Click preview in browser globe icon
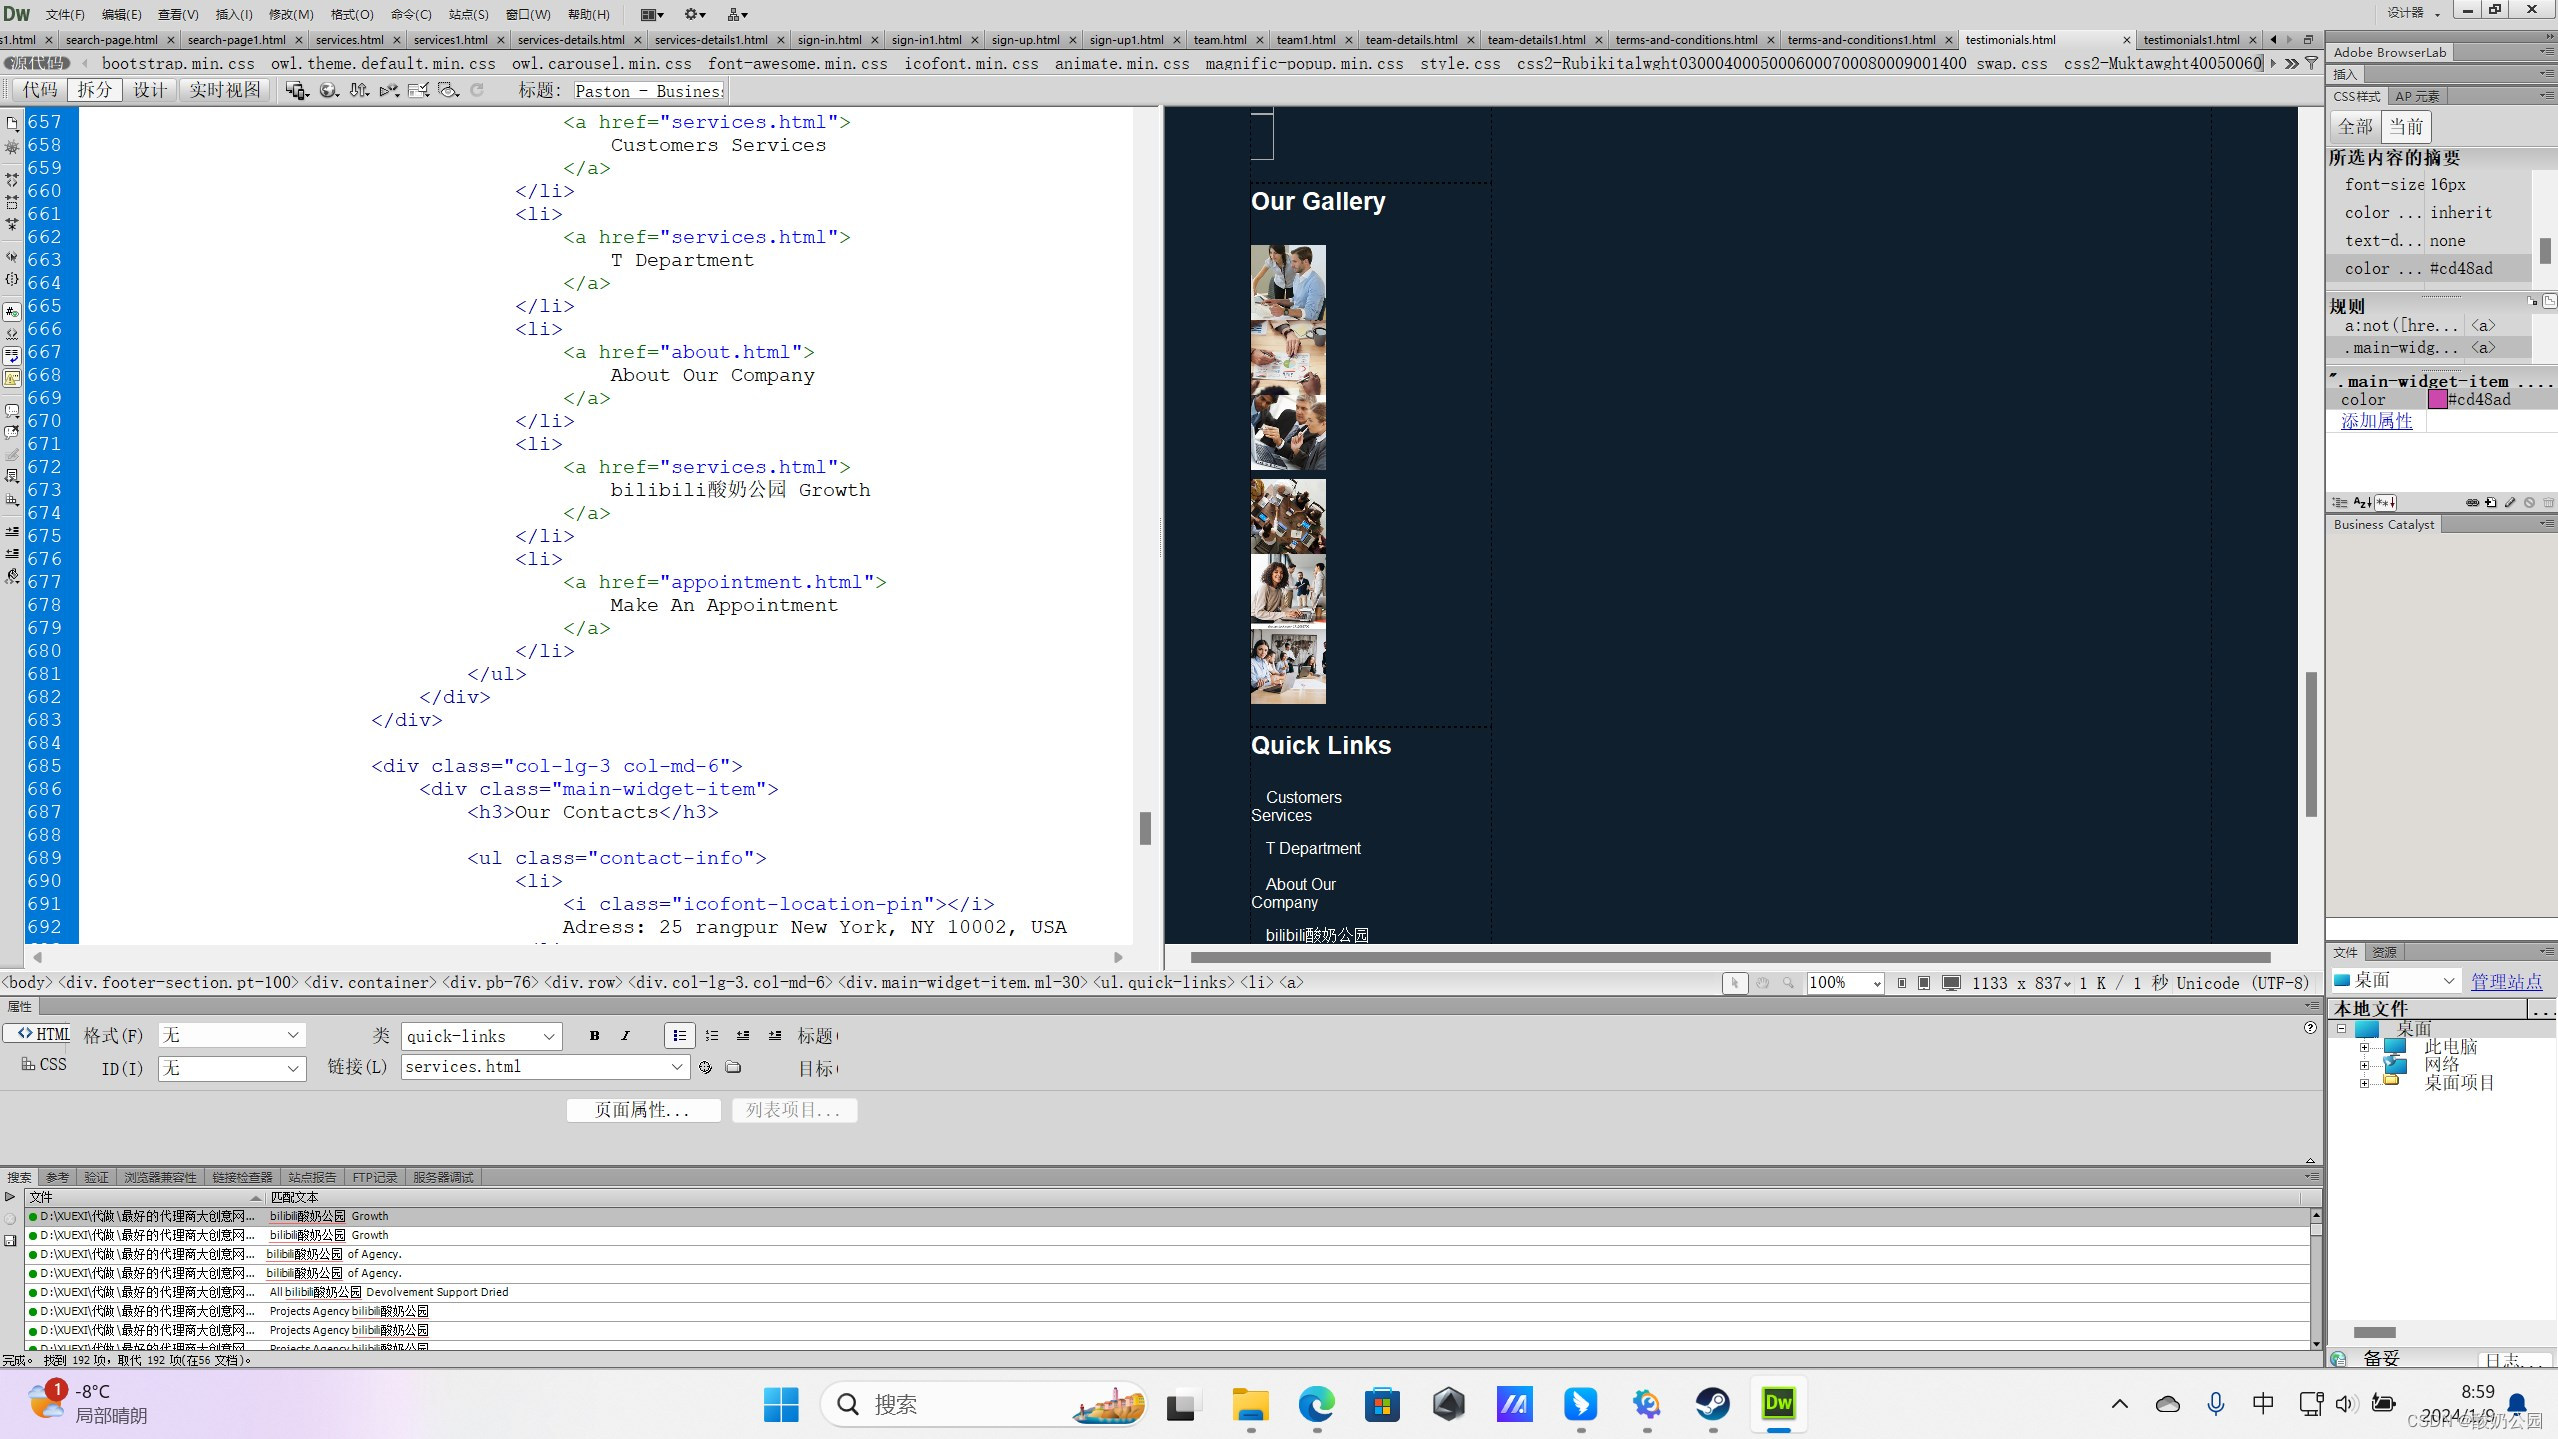The height and width of the screenshot is (1439, 2558). coord(328,90)
